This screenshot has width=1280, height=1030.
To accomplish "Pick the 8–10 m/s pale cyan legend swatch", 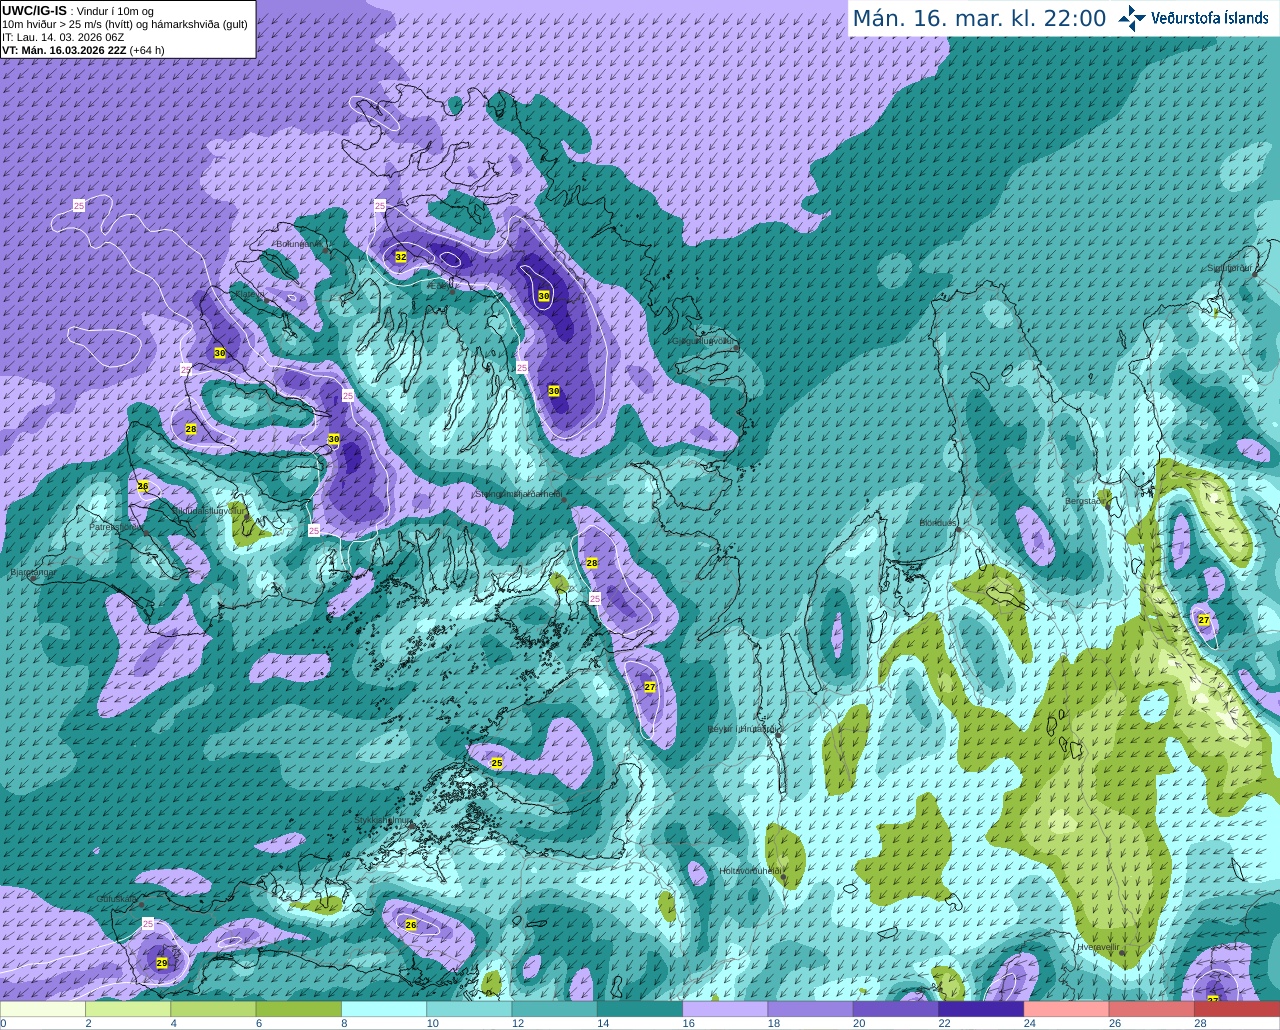I will (384, 1009).
